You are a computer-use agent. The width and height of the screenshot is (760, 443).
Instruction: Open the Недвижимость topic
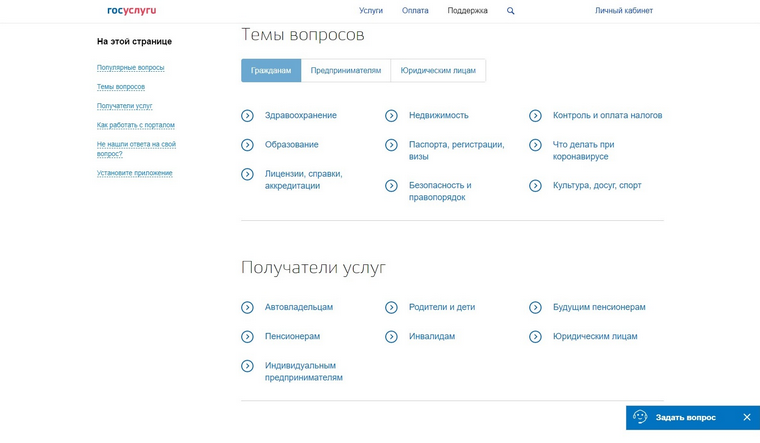coord(439,115)
